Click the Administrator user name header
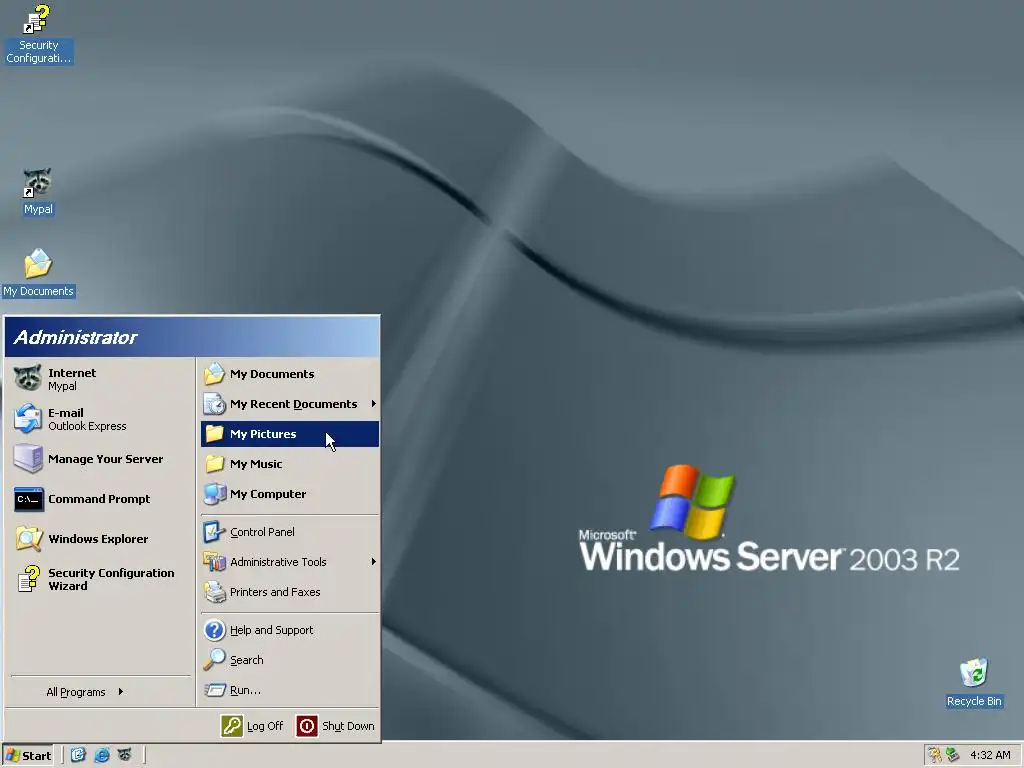This screenshot has height=768, width=1024. [76, 337]
